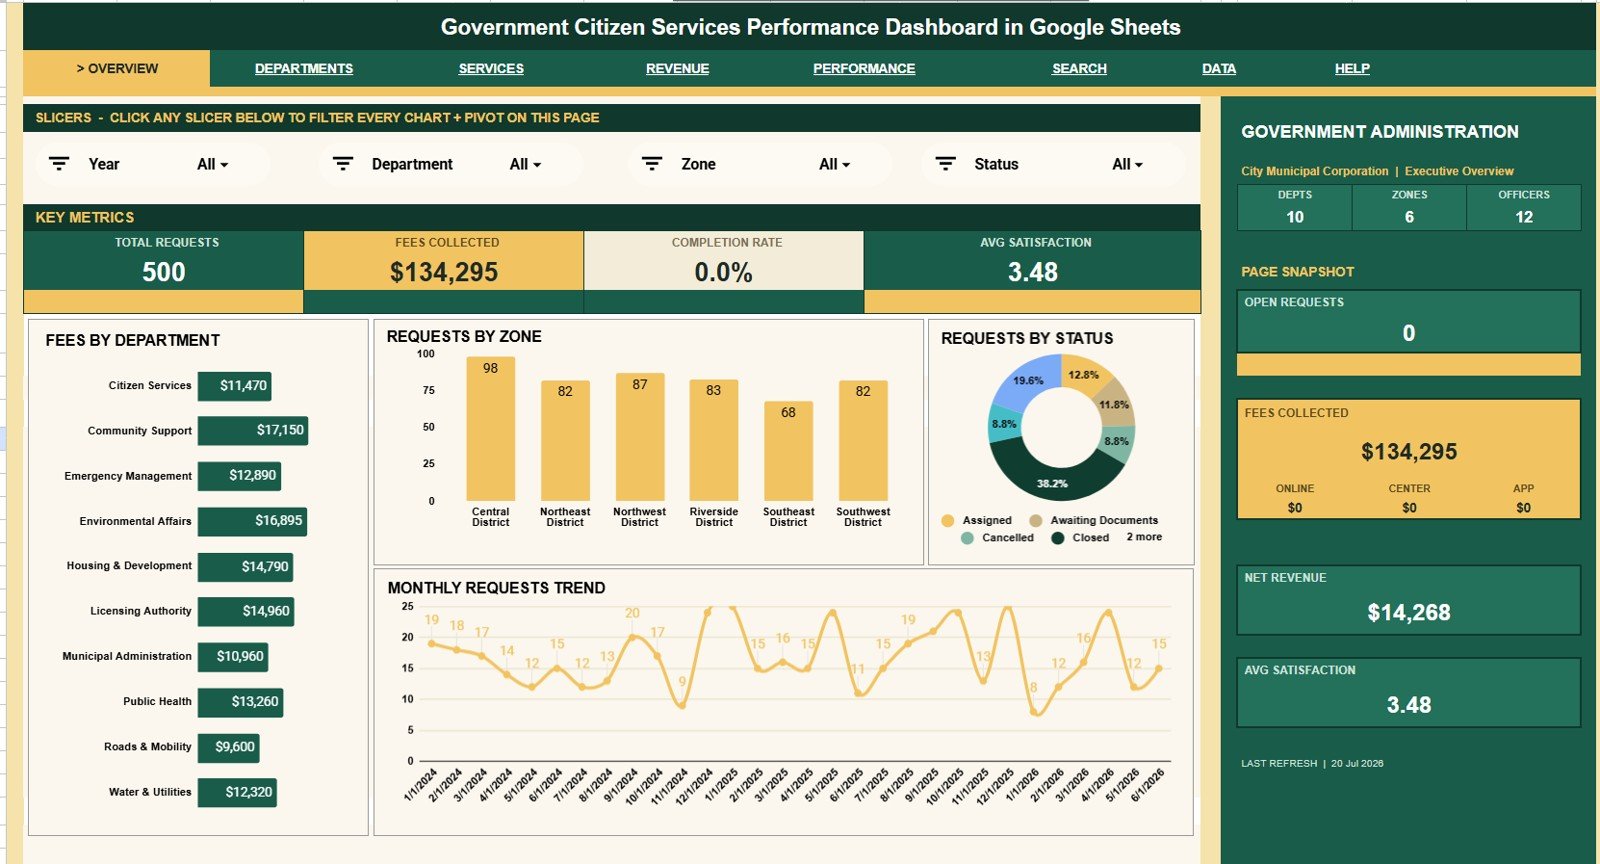Viewport: 1600px width, 864px height.
Task: Click the Net Revenue $14,268 value
Action: tap(1409, 612)
